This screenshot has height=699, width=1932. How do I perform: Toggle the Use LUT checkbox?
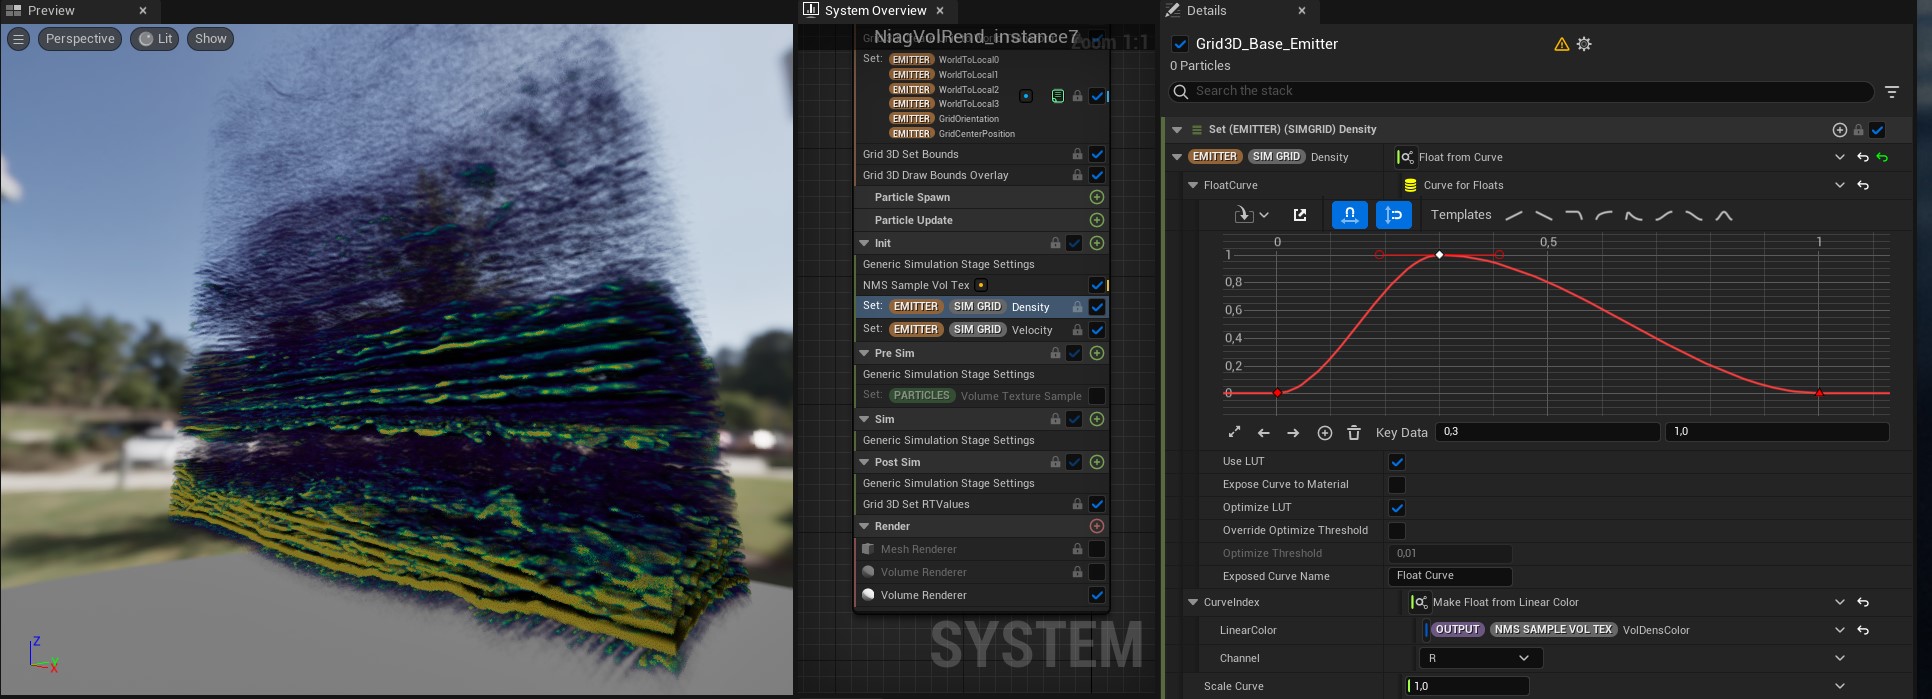coord(1397,462)
